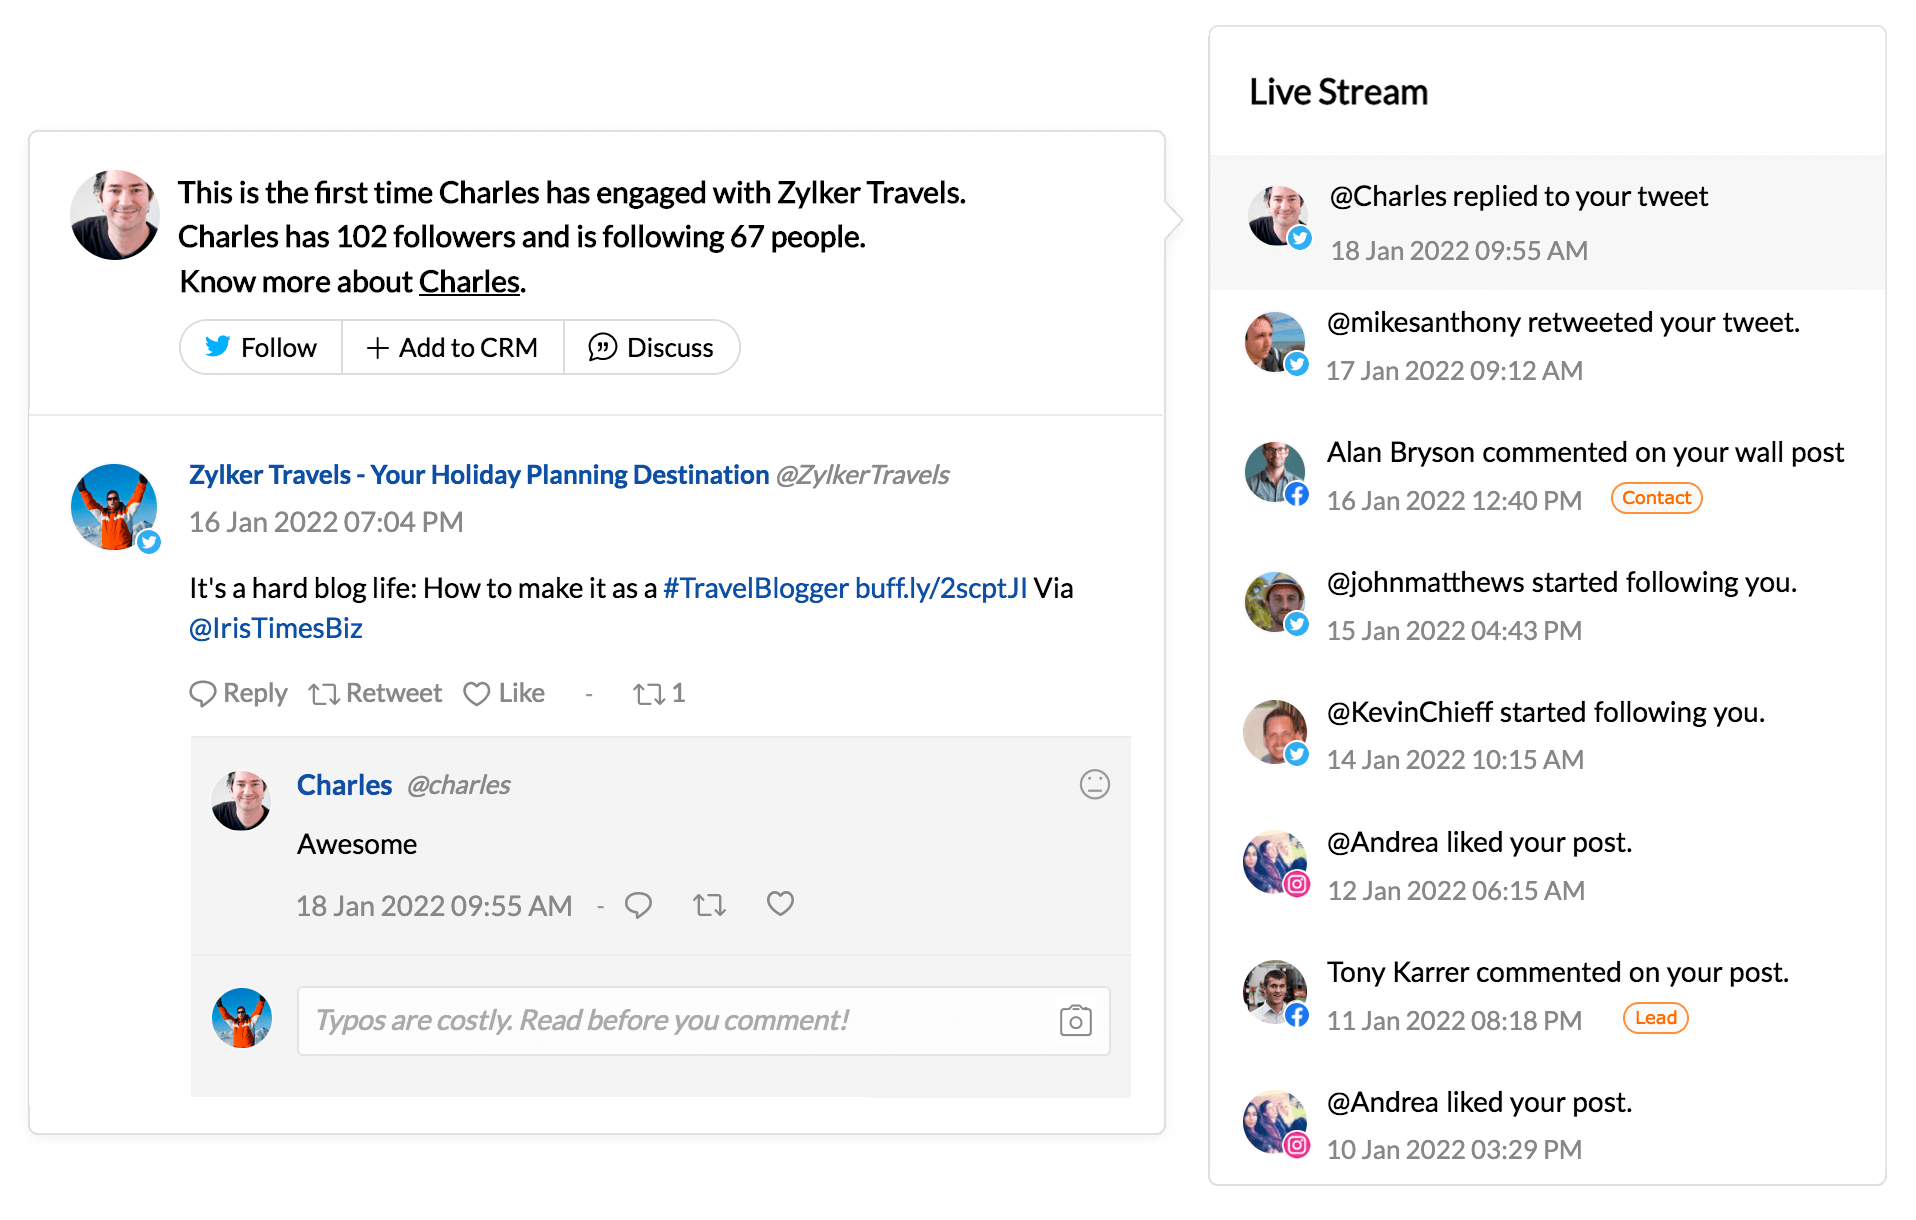Reply to the Zylker Travels tweet
Image resolution: width=1916 pixels, height=1220 pixels.
(x=238, y=693)
